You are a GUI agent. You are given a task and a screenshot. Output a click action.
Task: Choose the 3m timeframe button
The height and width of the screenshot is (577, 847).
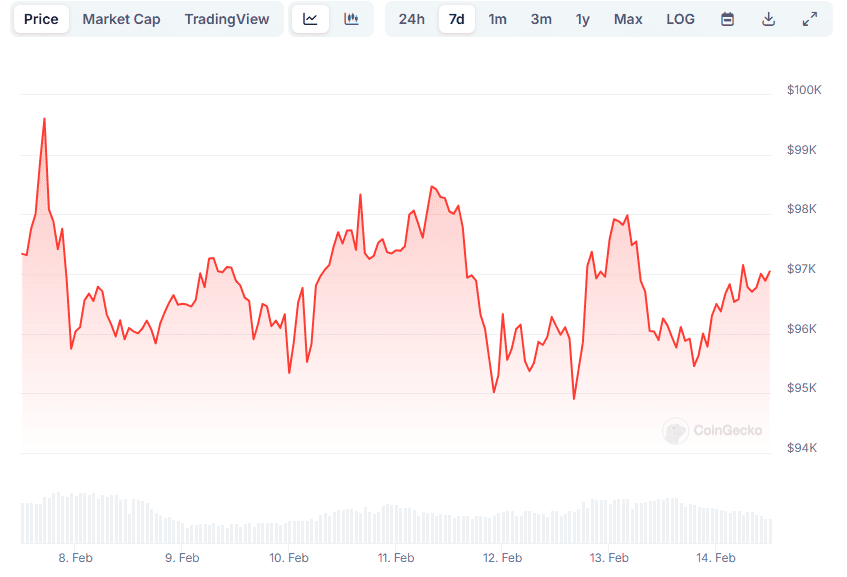click(541, 18)
